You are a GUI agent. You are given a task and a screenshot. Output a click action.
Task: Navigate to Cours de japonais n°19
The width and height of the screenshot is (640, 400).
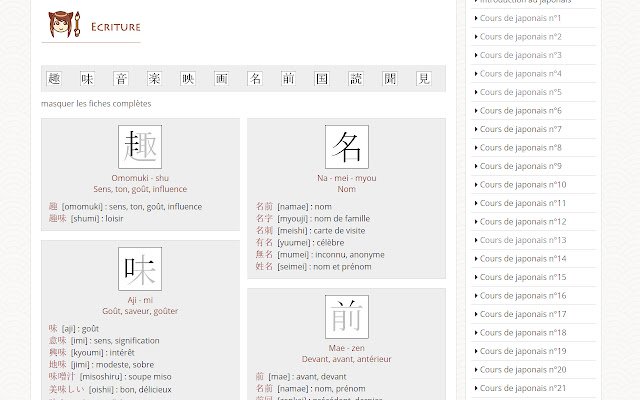point(523,351)
